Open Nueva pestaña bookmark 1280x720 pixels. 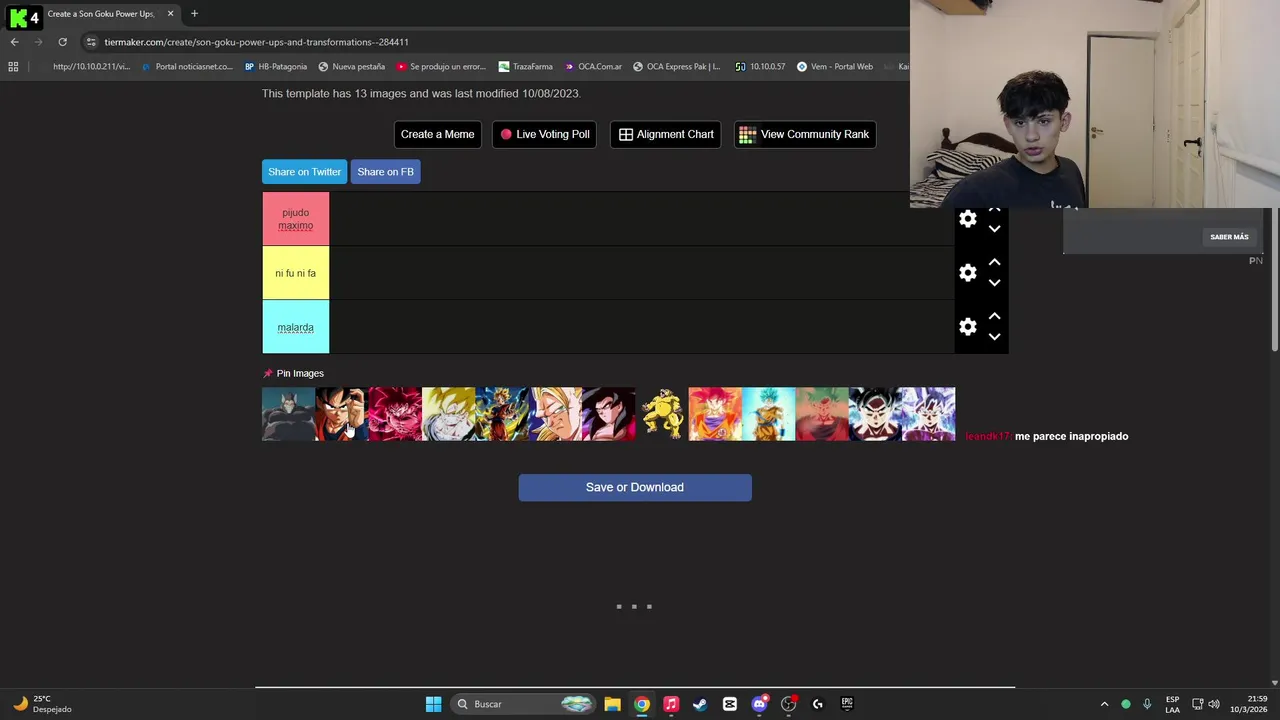tap(351, 67)
